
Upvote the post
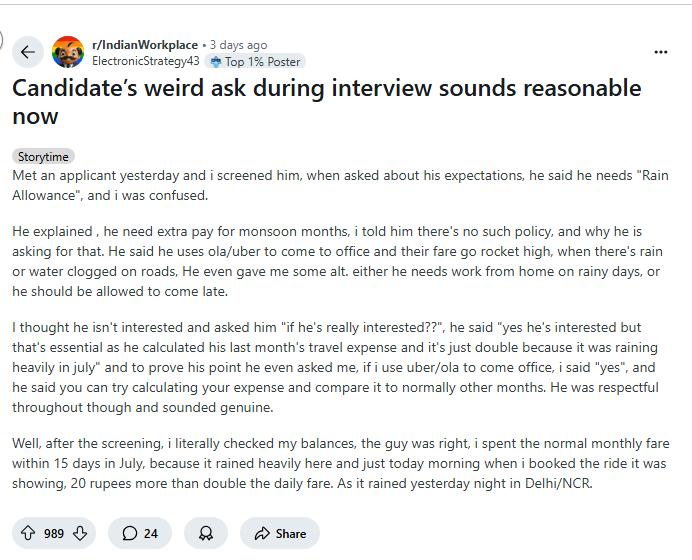(x=28, y=533)
